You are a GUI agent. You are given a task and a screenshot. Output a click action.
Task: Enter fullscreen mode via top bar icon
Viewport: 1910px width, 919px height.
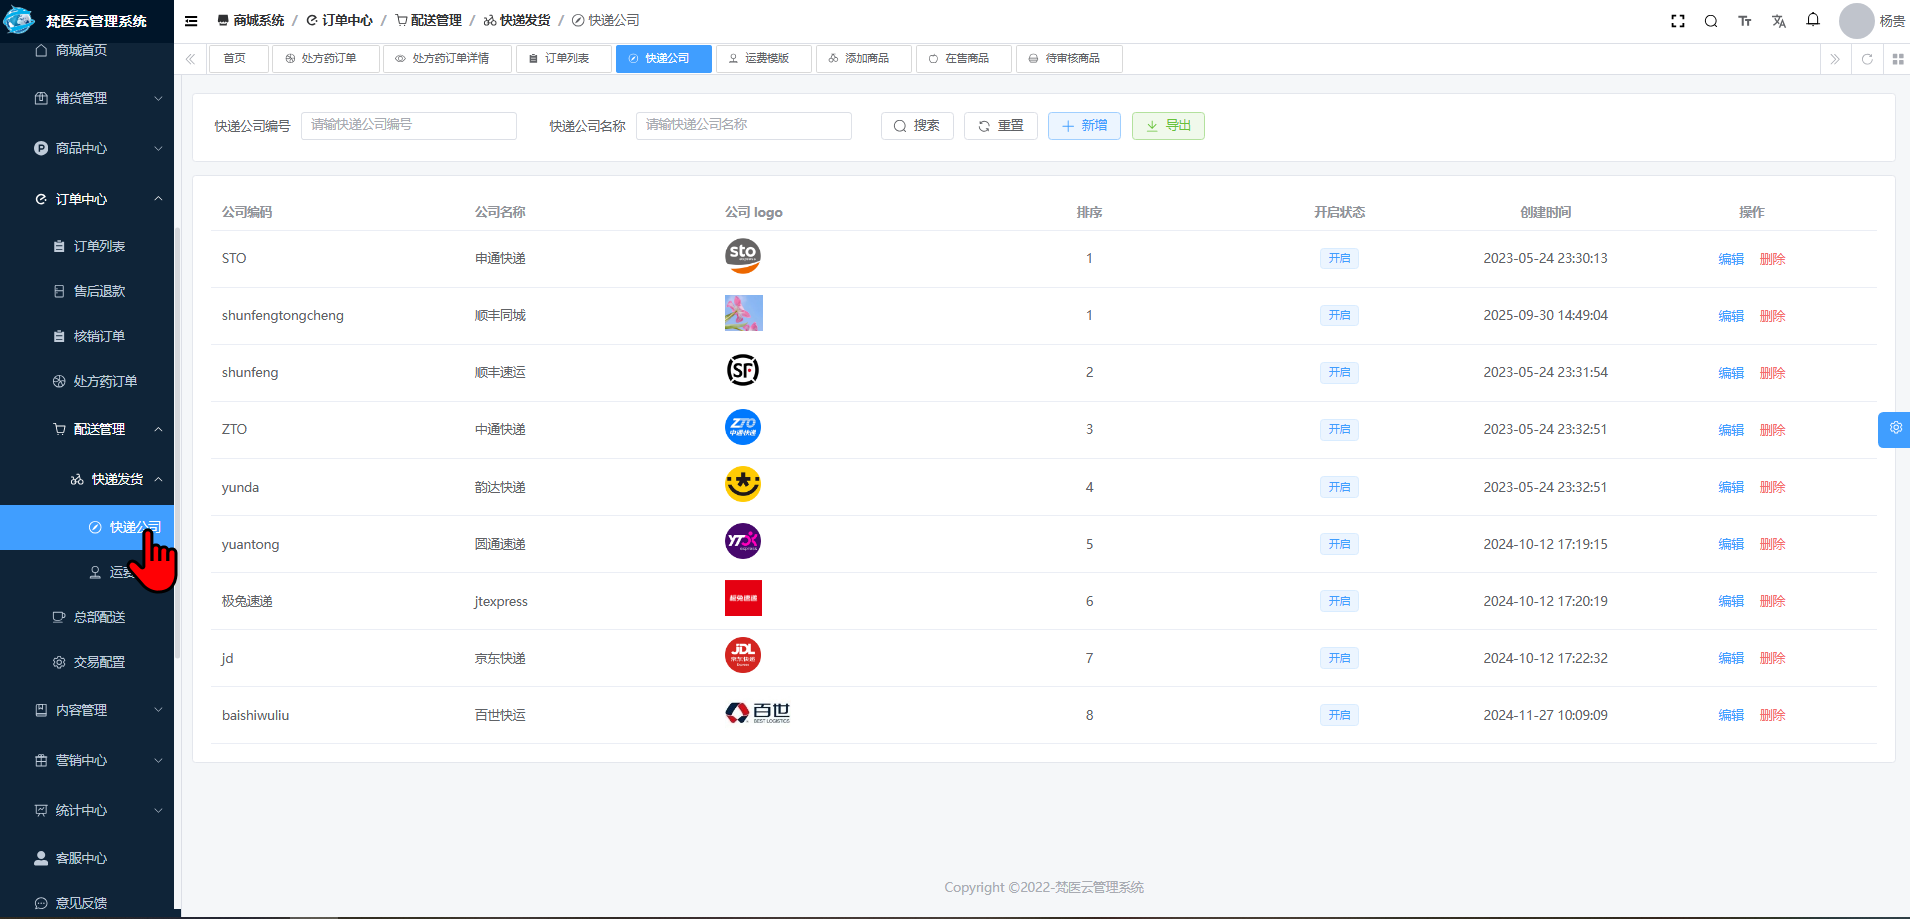point(1678,21)
